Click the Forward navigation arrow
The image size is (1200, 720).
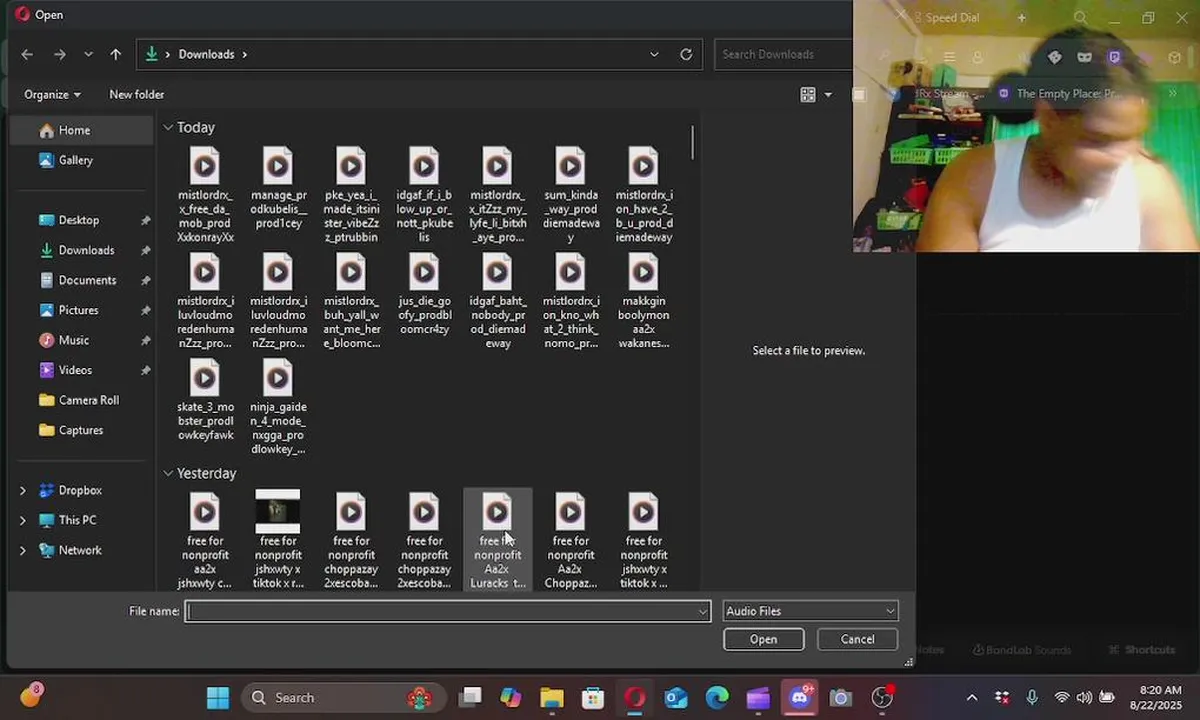pos(60,54)
